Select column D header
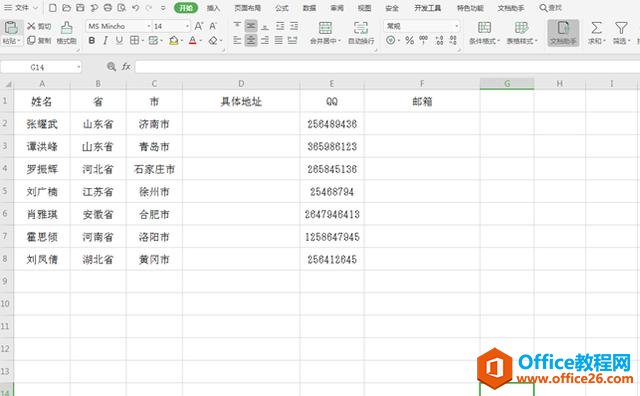 [x=241, y=84]
